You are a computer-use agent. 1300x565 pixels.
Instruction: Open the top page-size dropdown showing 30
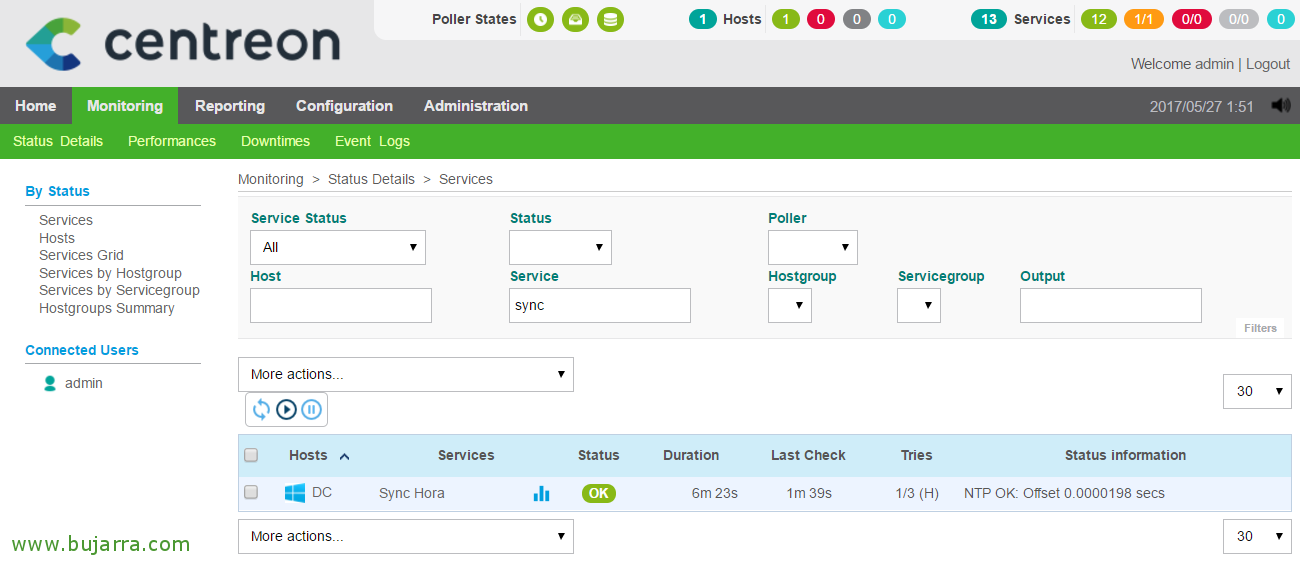coord(1257,391)
